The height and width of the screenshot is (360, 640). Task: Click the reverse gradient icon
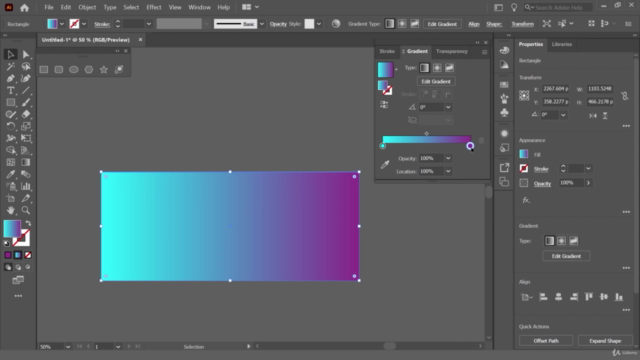click(x=384, y=105)
